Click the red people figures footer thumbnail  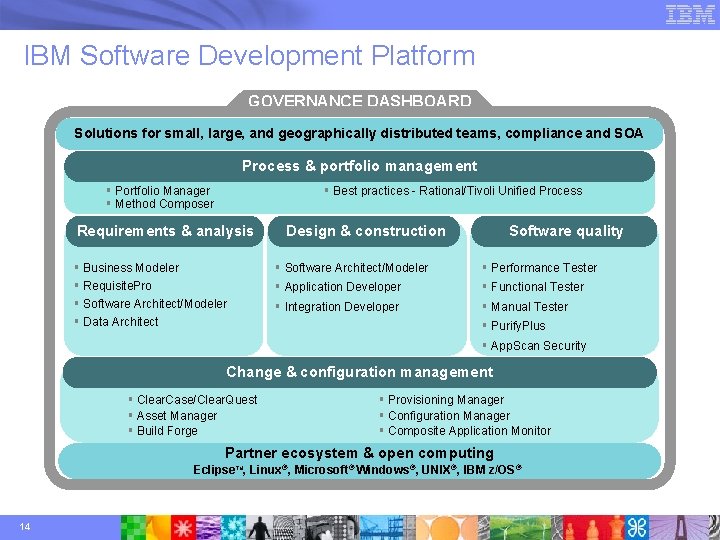pyautogui.click(x=594, y=528)
